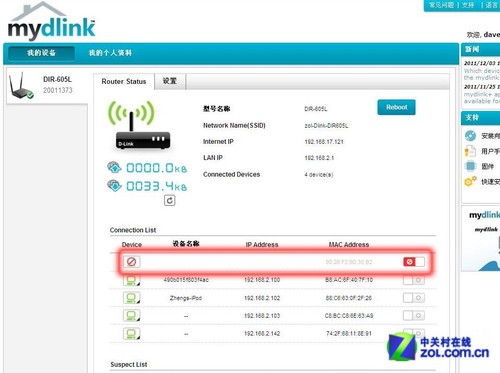Click the firmware chip icon
Screen dimensions: 500x373
click(x=470, y=166)
